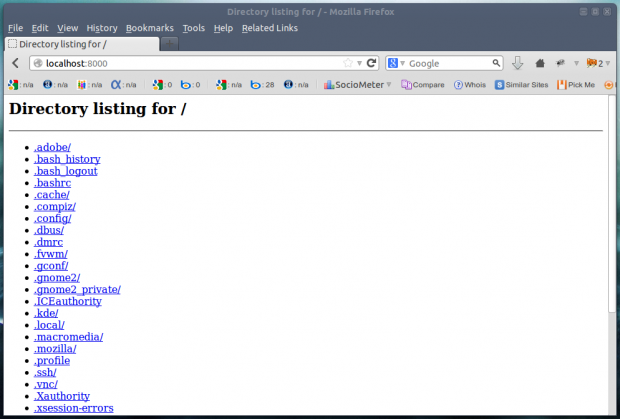This screenshot has width=620, height=419.
Task: Open the SocioMeter toolbar button
Action: coord(353,85)
